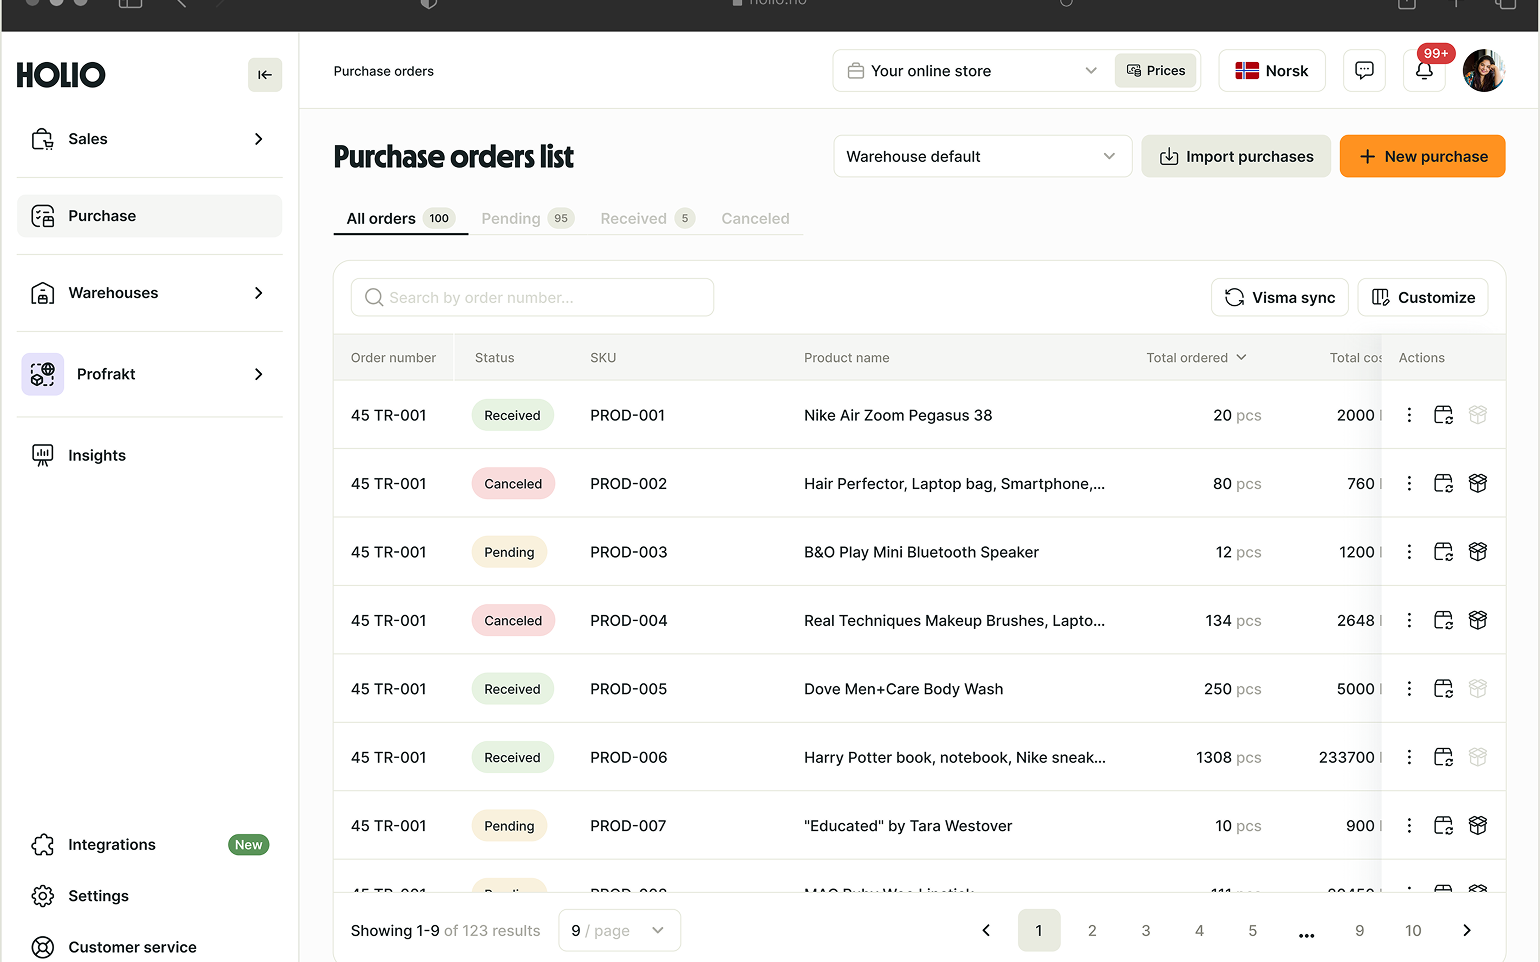The image size is (1540, 962).
Task: Collapse the sidebar with the arrow icon
Action: click(265, 75)
